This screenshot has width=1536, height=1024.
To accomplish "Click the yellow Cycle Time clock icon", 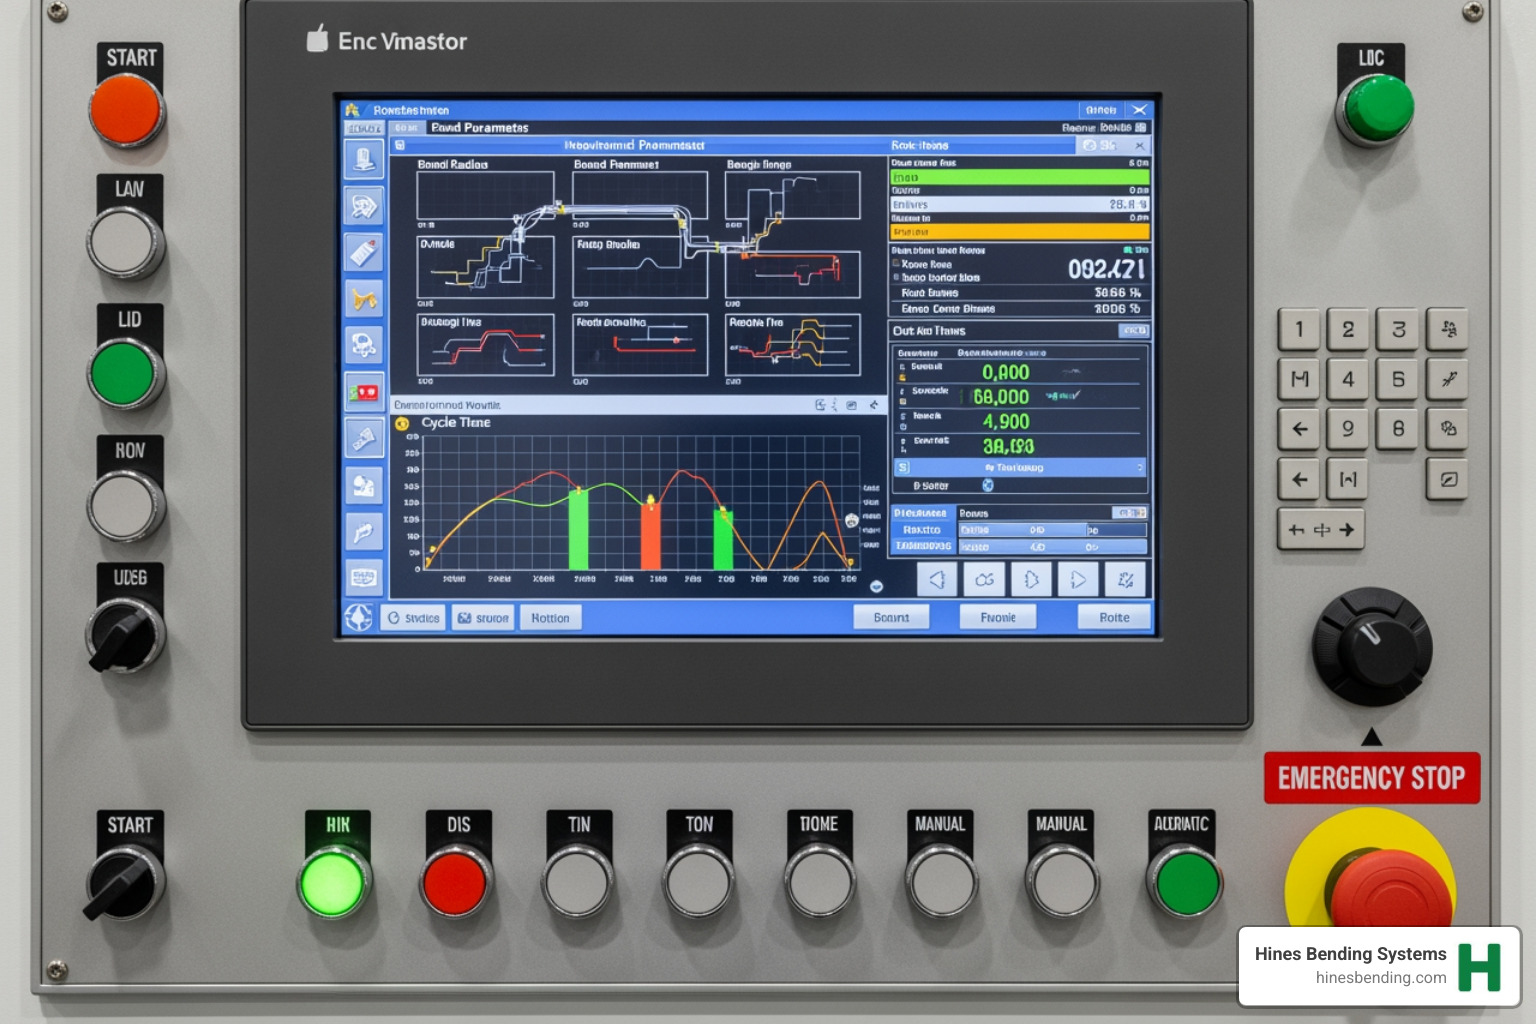I will pos(404,423).
